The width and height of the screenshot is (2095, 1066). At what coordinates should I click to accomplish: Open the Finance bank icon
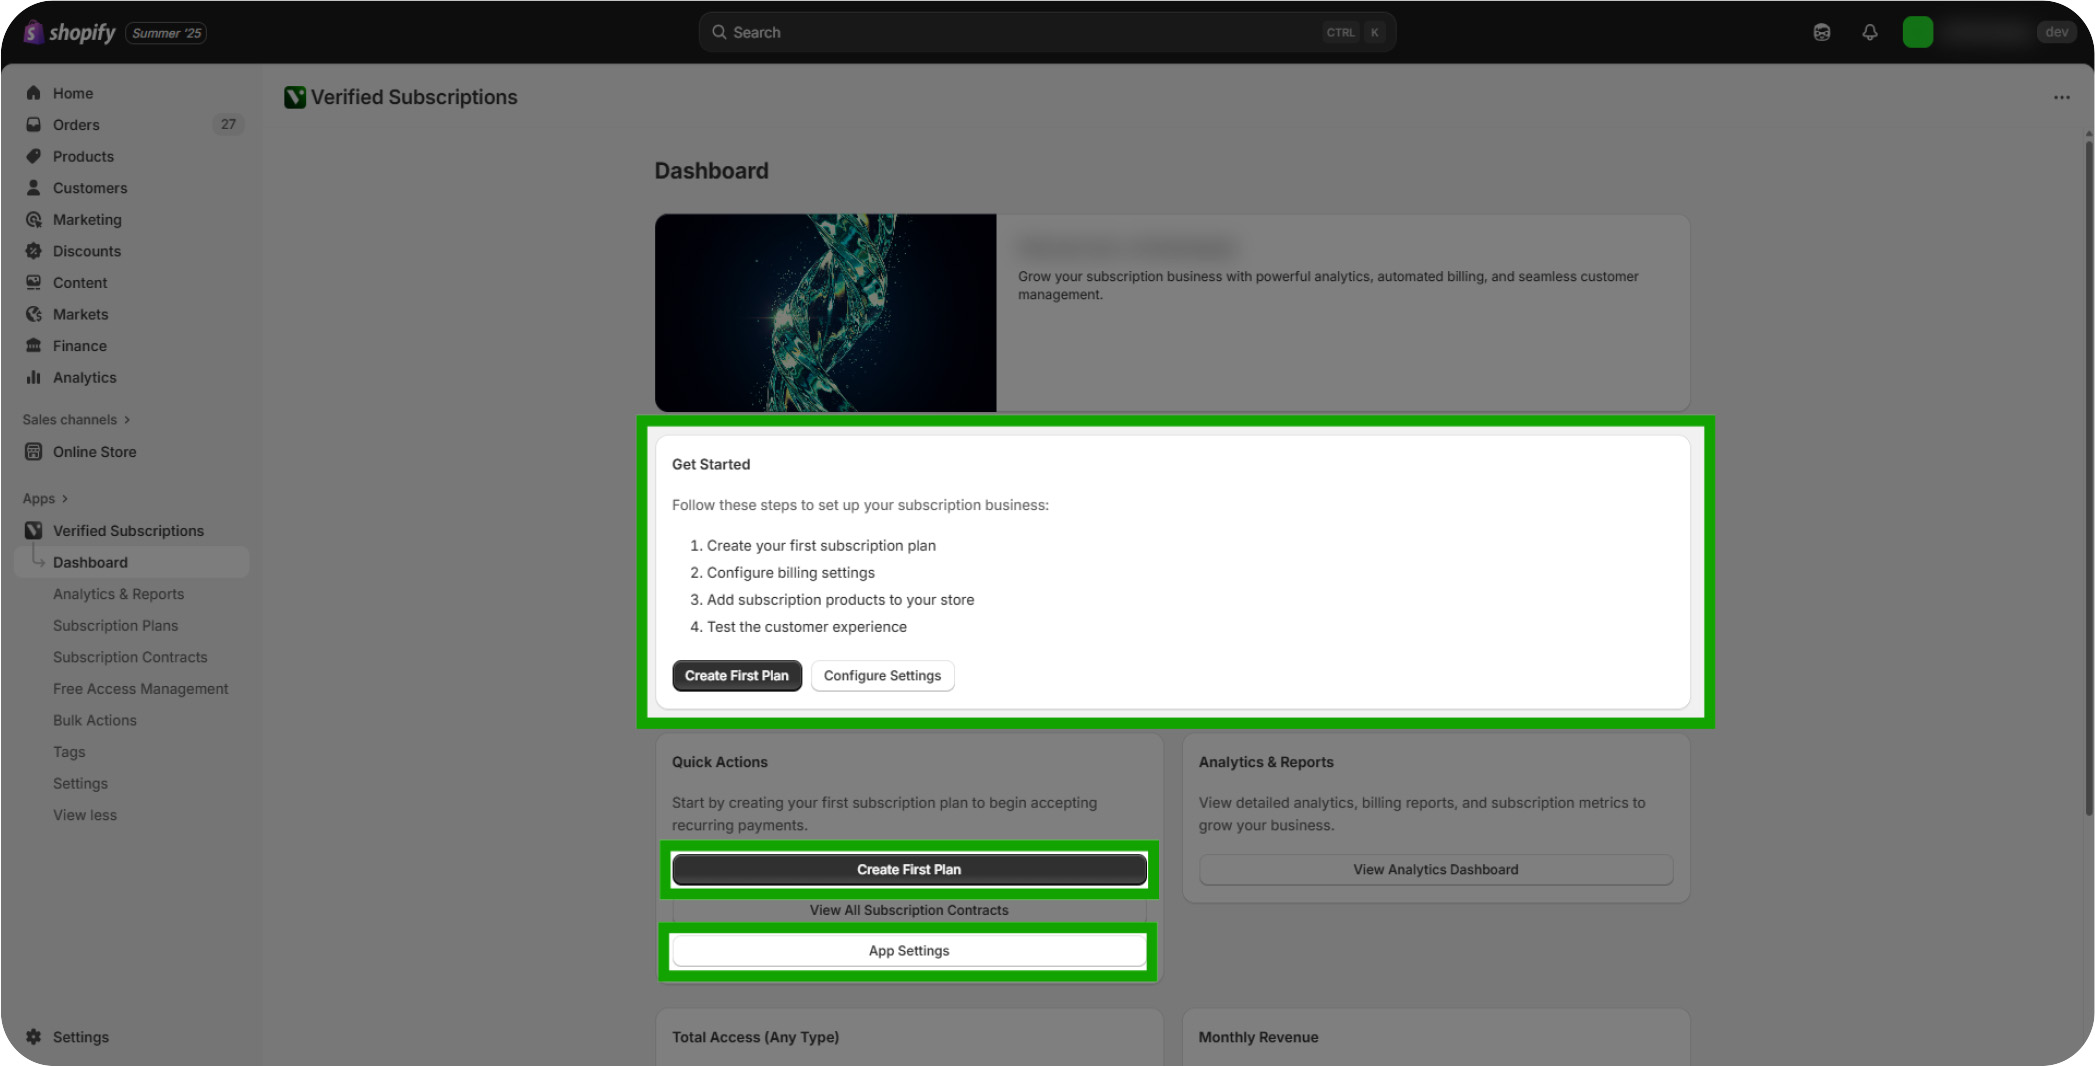point(33,345)
